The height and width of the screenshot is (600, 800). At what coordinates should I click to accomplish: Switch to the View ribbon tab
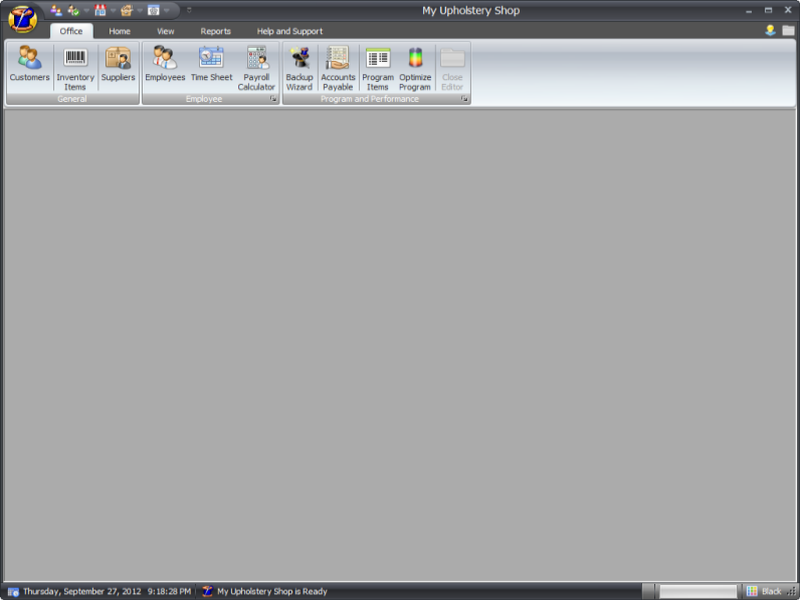[x=165, y=31]
